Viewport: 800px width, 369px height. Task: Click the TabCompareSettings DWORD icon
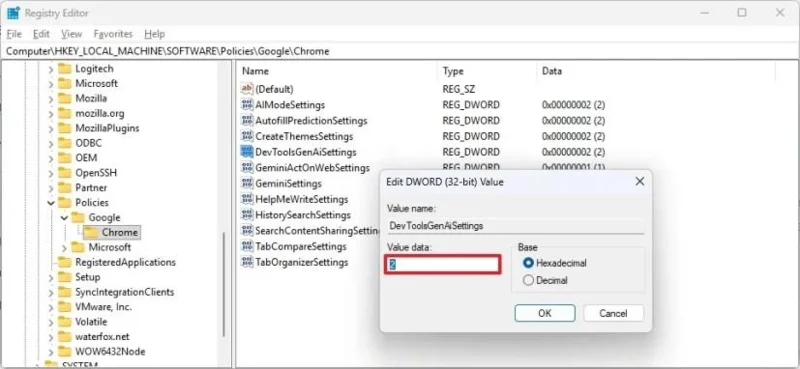coord(247,247)
